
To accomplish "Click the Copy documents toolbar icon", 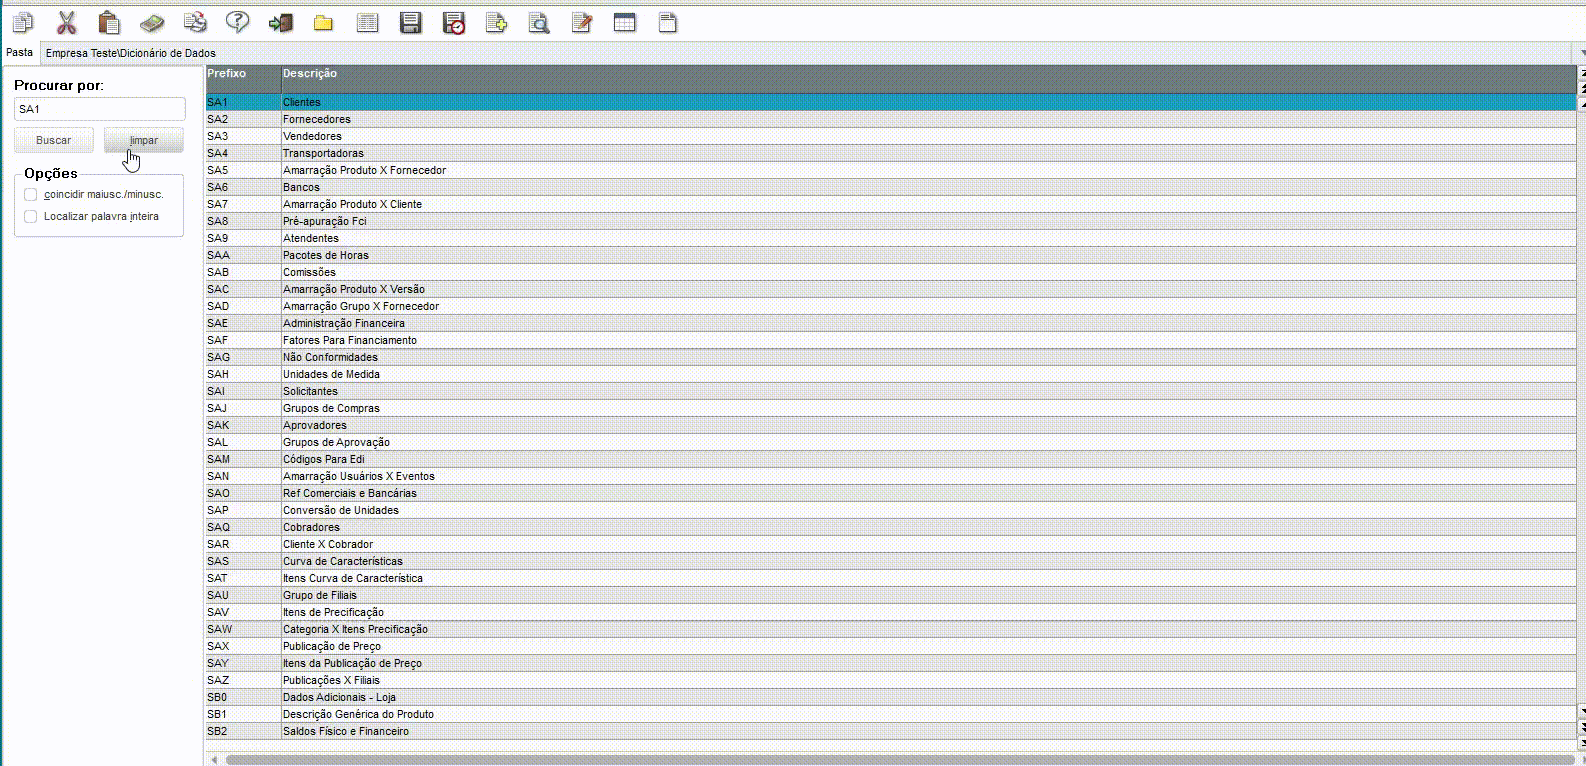I will (22, 22).
